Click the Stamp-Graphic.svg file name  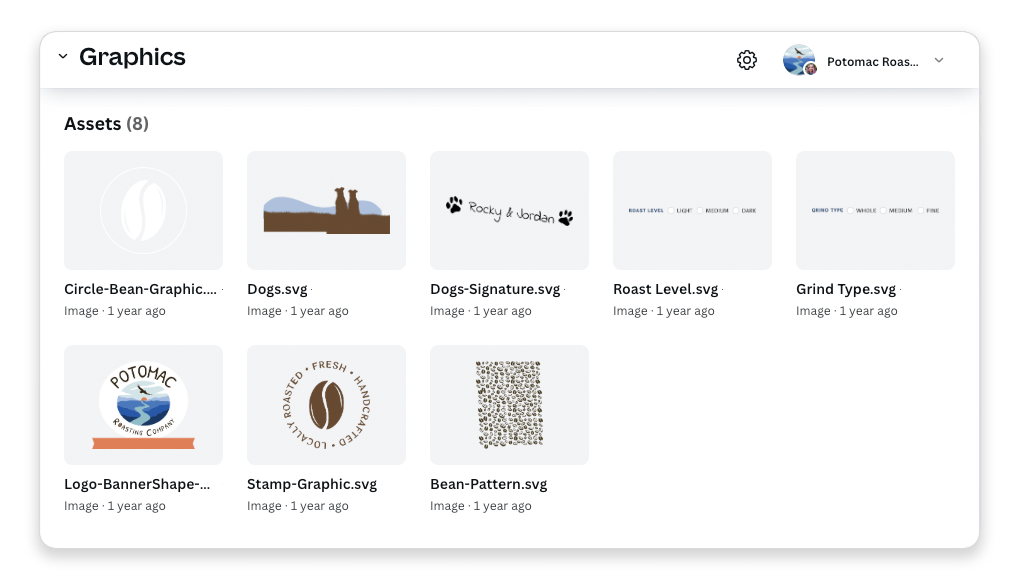coord(312,484)
